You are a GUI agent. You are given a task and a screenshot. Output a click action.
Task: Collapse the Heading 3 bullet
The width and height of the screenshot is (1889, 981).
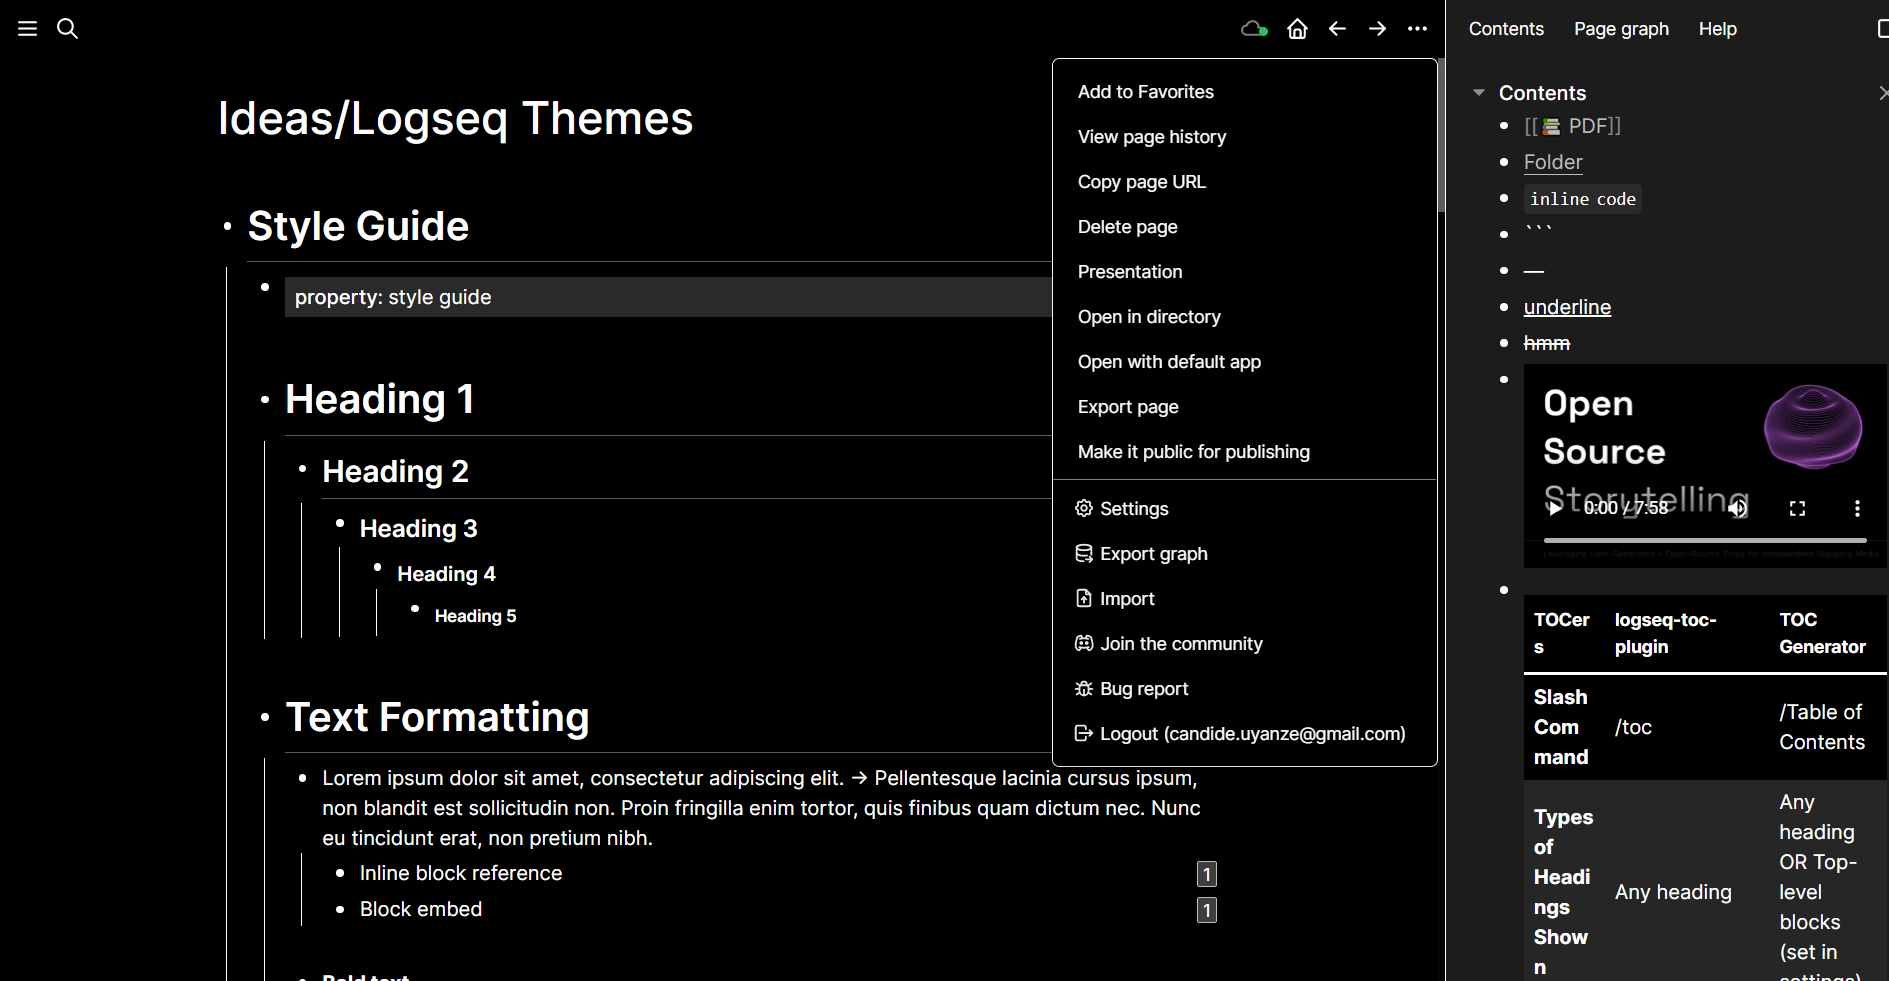click(340, 523)
